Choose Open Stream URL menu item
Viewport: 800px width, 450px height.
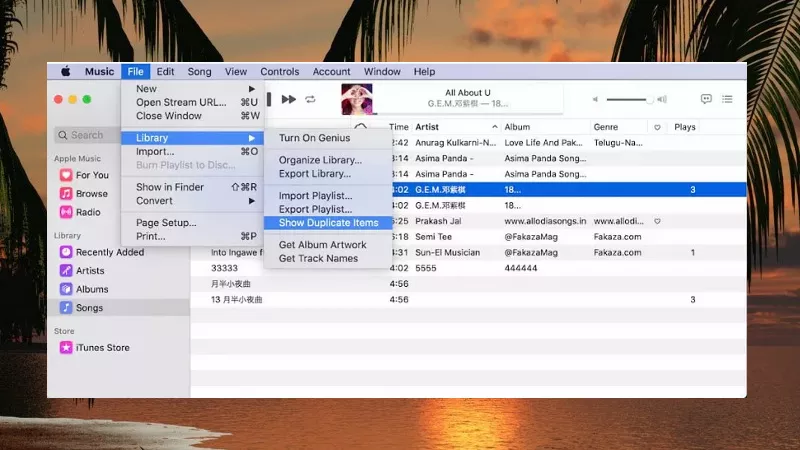[192, 102]
